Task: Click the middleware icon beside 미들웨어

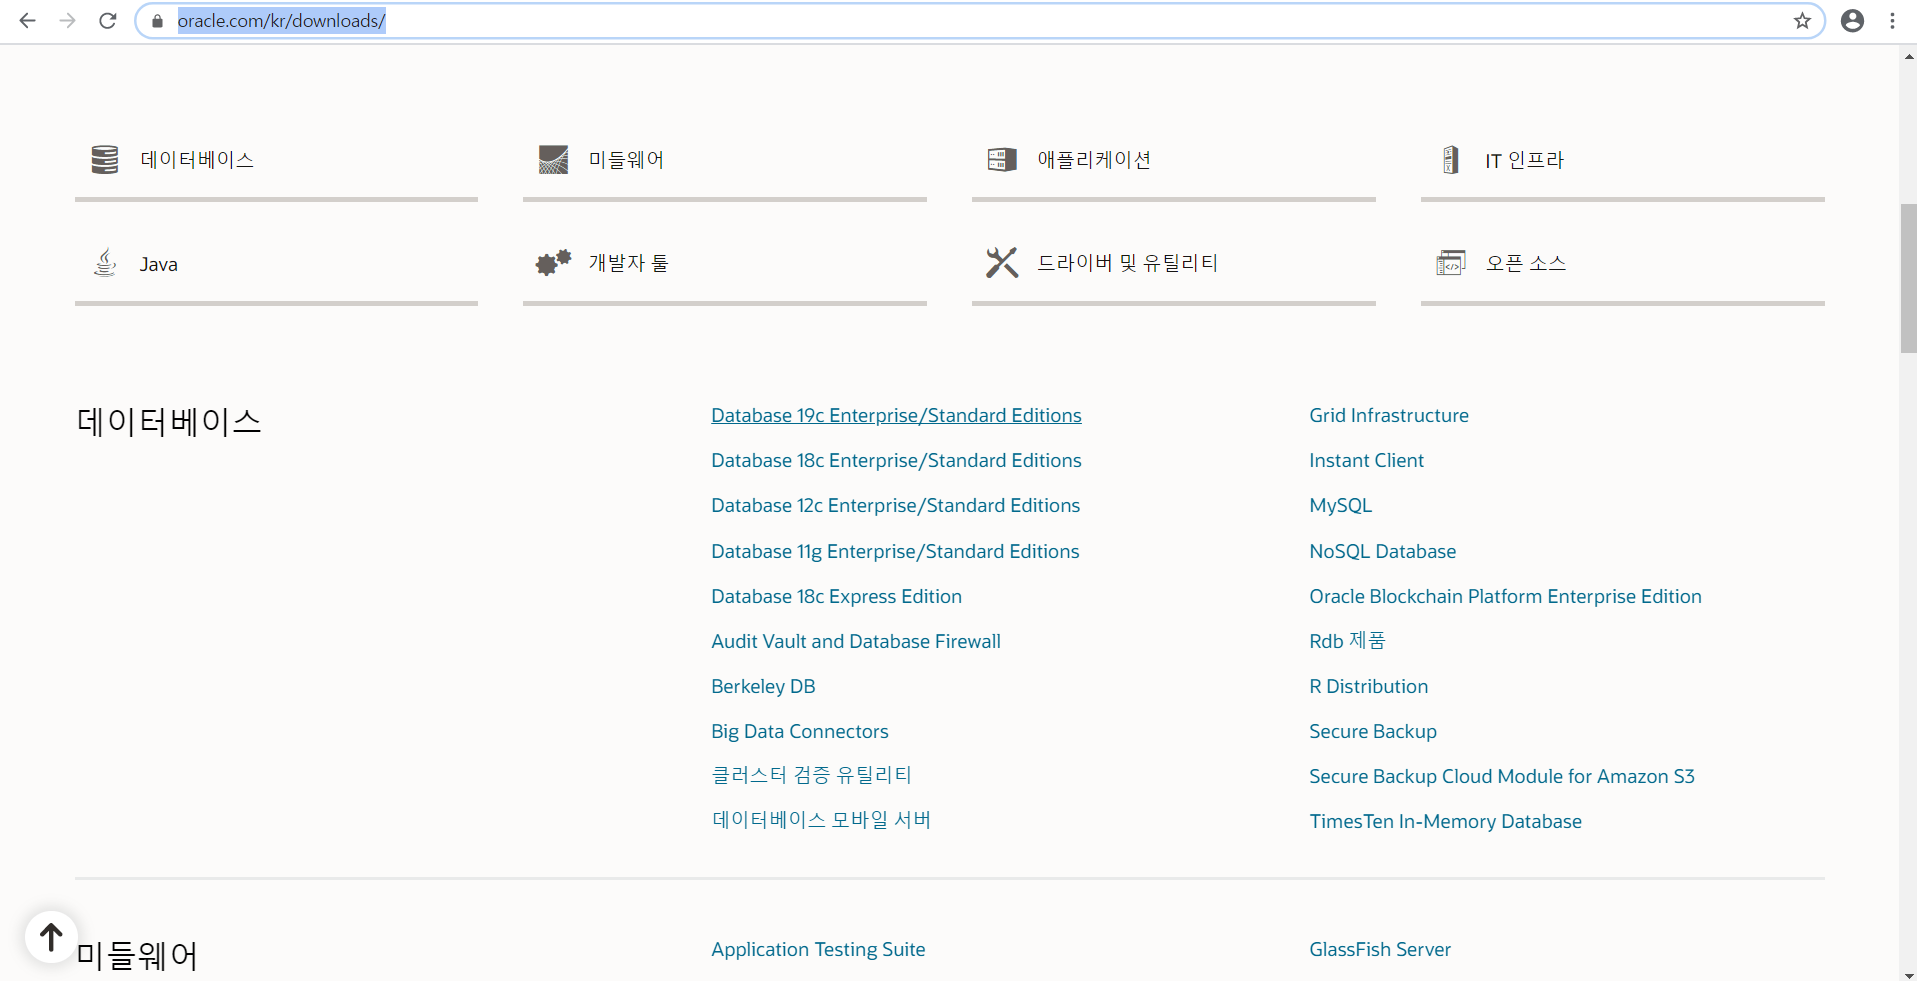Action: pyautogui.click(x=553, y=159)
